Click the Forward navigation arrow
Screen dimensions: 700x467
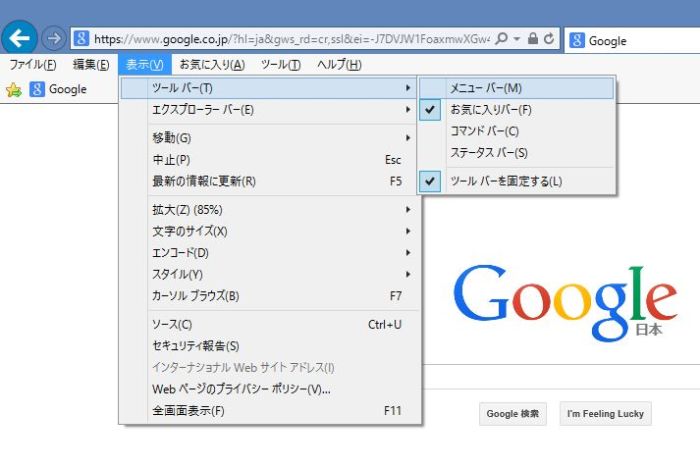54,39
